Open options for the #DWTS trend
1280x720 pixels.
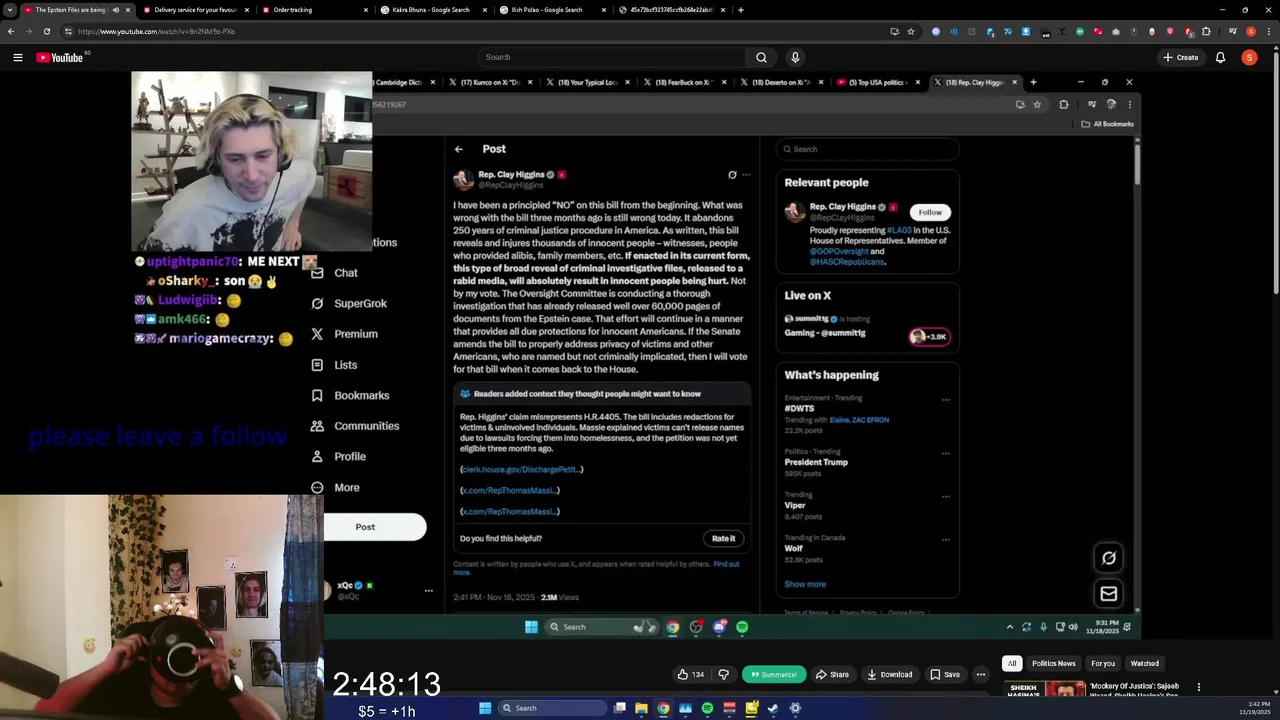(945, 400)
